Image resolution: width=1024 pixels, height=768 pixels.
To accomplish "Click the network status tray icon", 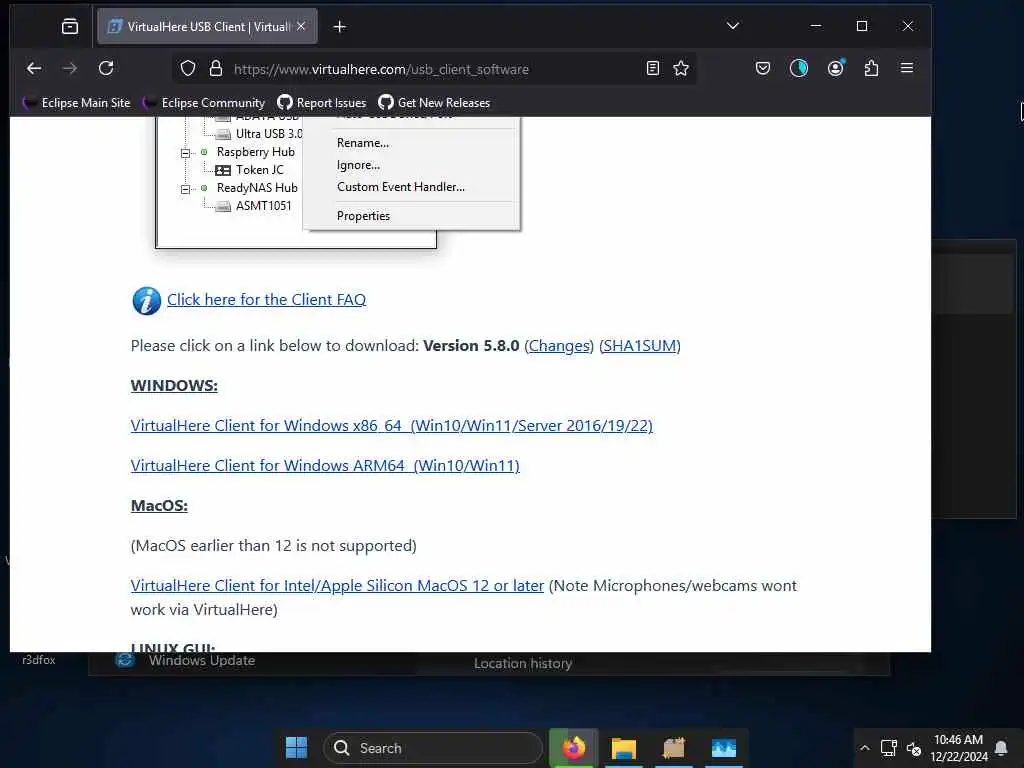I will point(888,748).
